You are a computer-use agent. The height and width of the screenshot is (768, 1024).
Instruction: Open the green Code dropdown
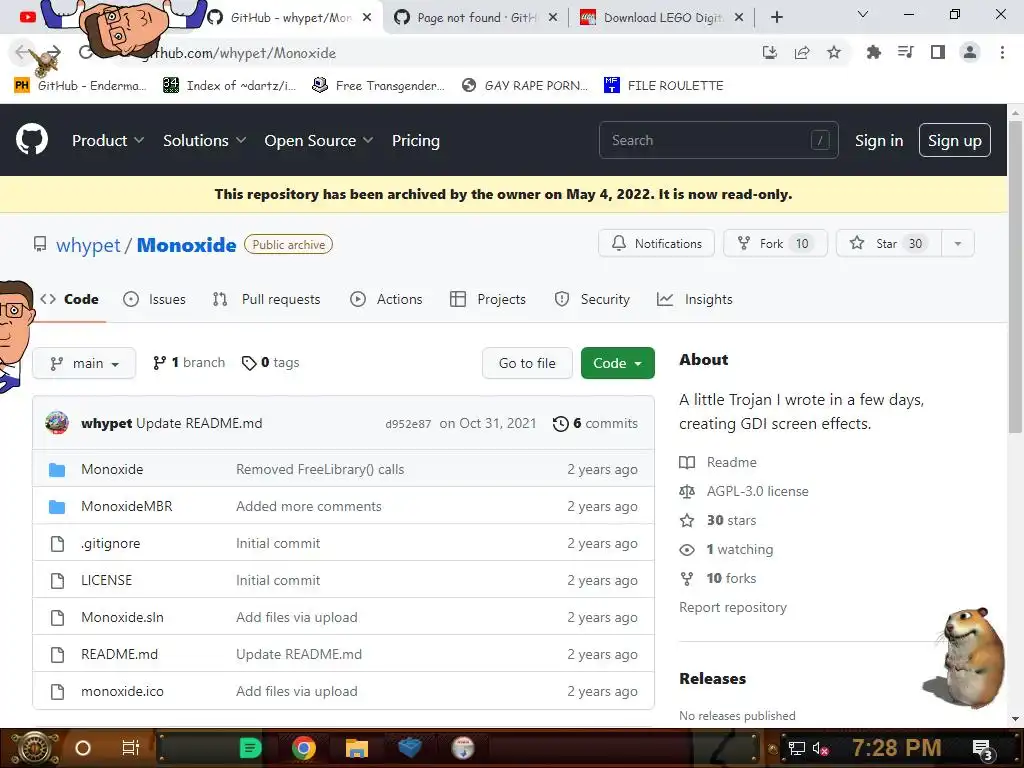[x=617, y=363]
